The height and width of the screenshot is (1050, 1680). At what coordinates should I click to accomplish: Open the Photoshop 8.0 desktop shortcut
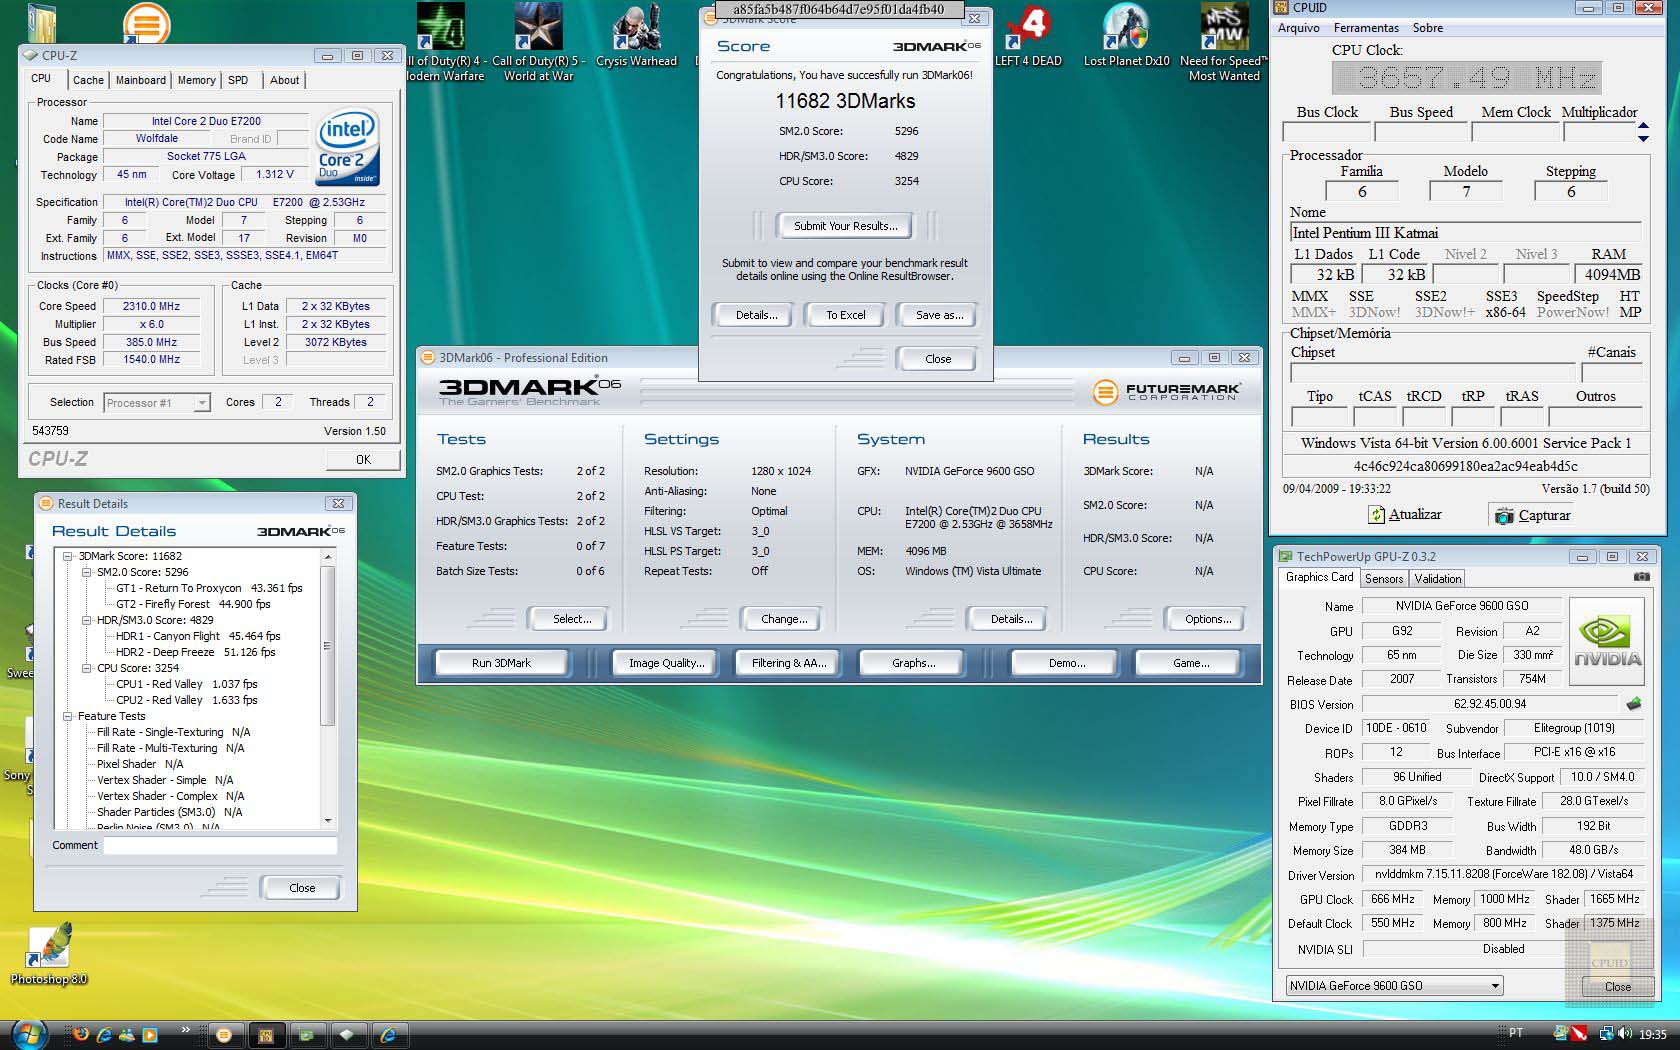coord(49,955)
